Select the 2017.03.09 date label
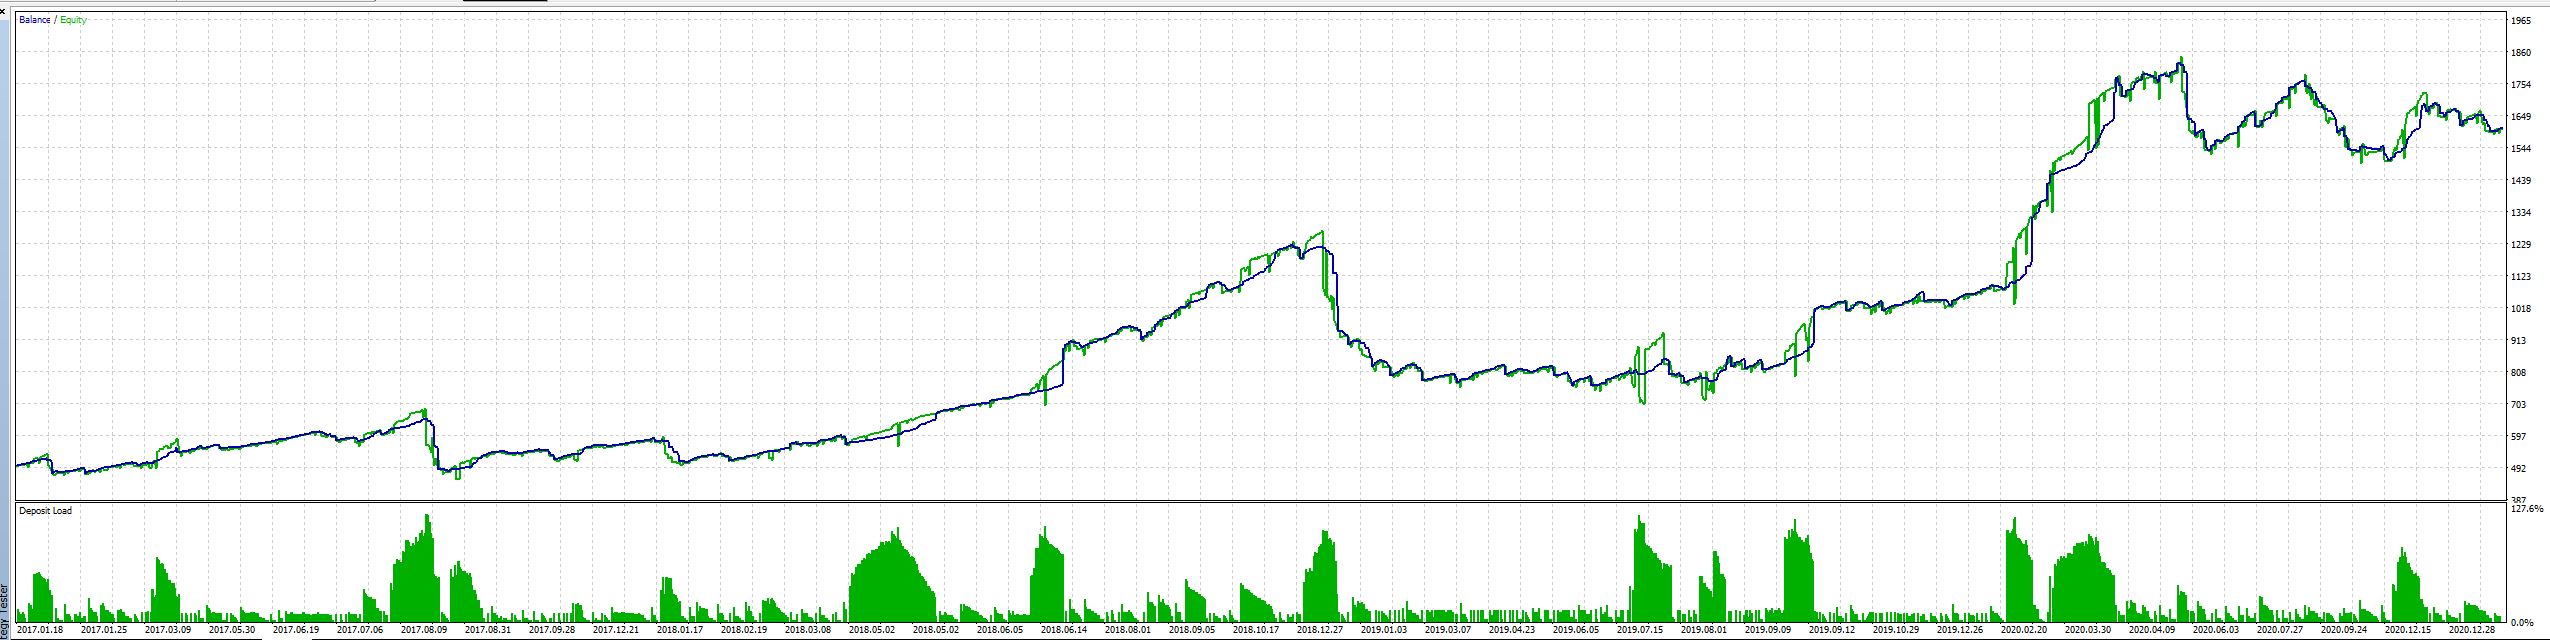The image size is (2550, 640). coord(168,630)
